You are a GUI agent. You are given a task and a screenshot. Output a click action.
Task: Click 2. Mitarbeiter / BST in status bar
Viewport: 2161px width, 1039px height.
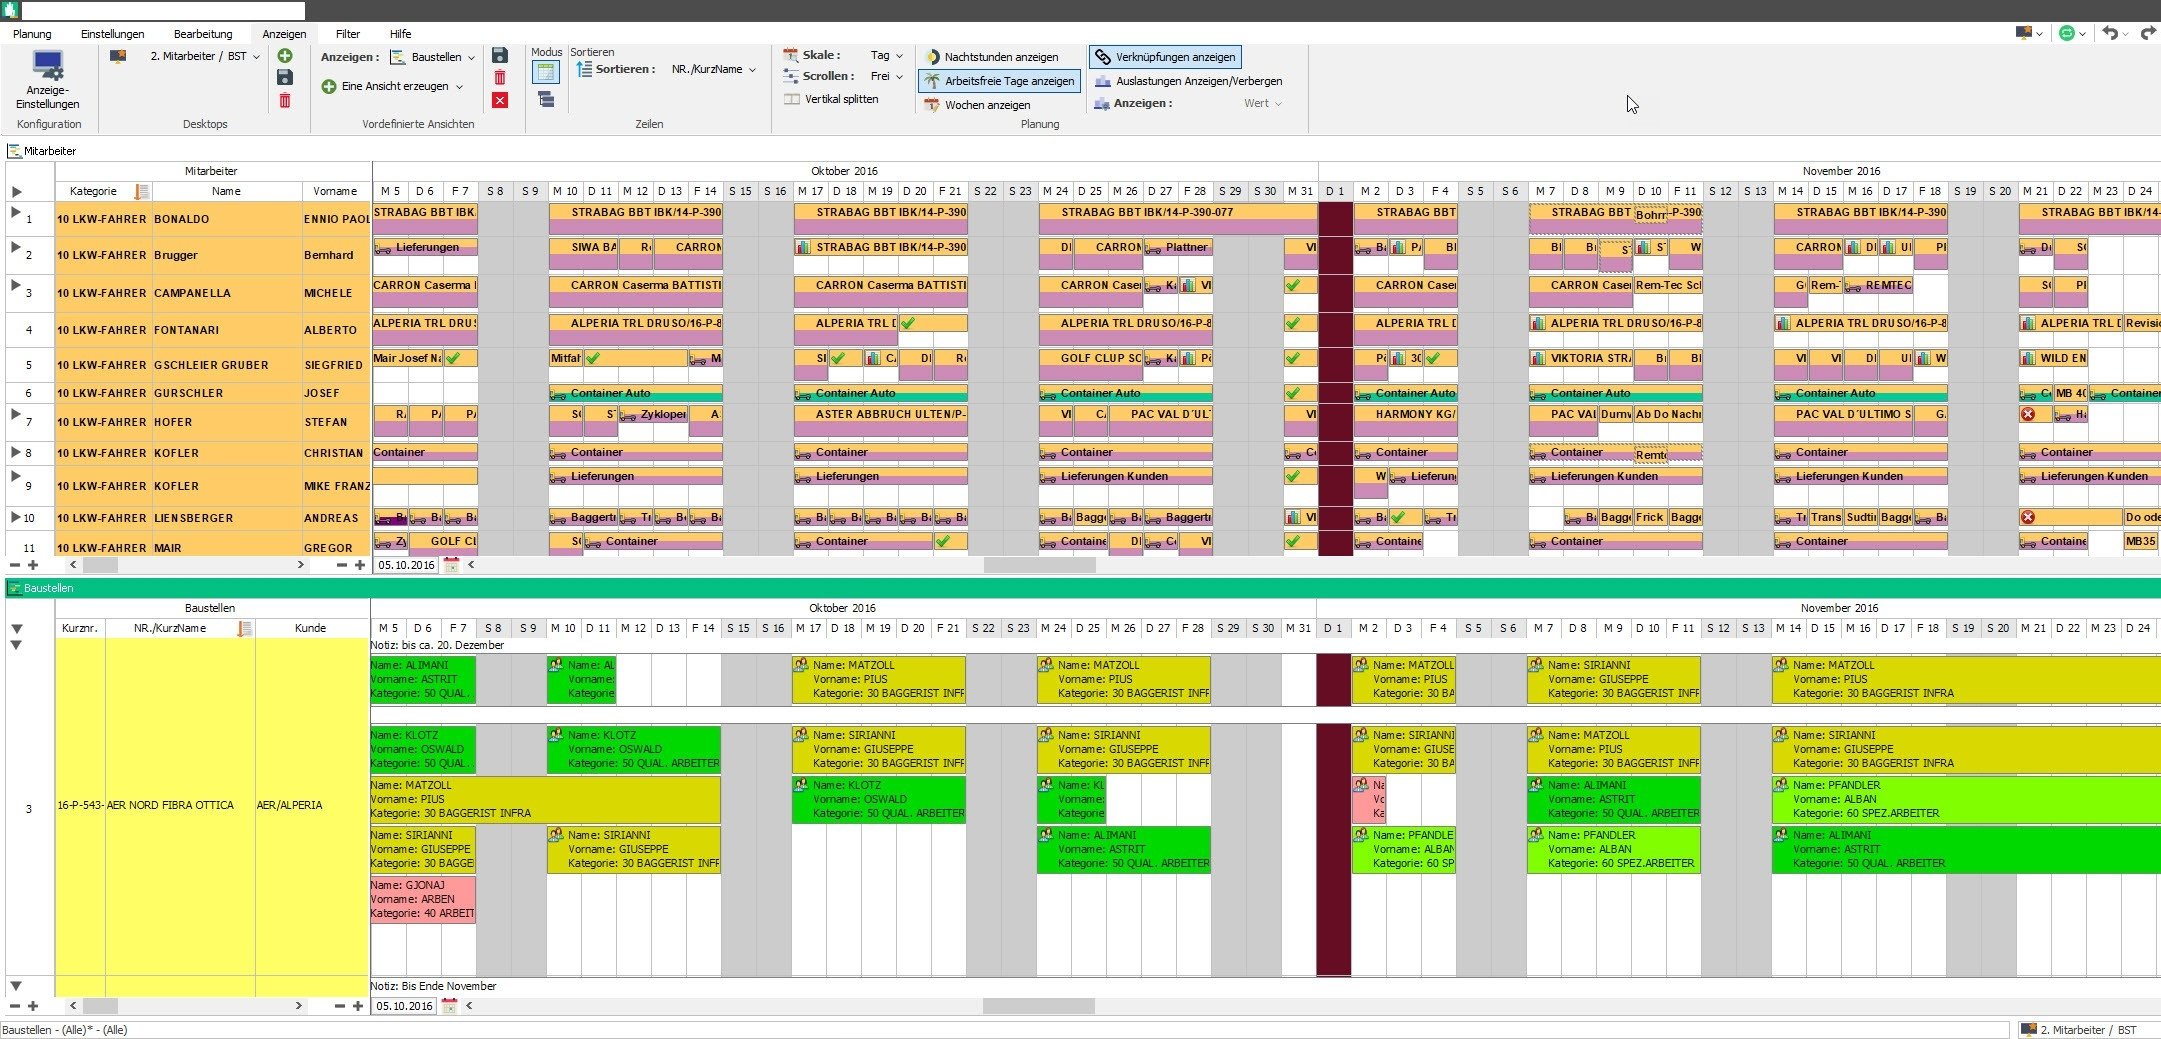[2087, 1030]
